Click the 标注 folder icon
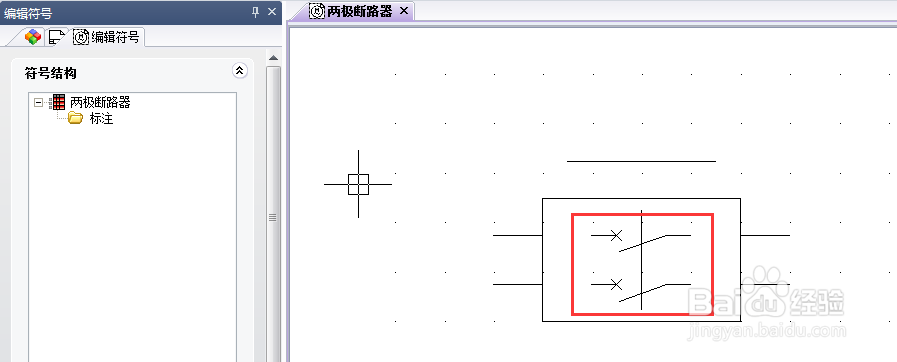This screenshot has height=362, width=897. click(76, 118)
